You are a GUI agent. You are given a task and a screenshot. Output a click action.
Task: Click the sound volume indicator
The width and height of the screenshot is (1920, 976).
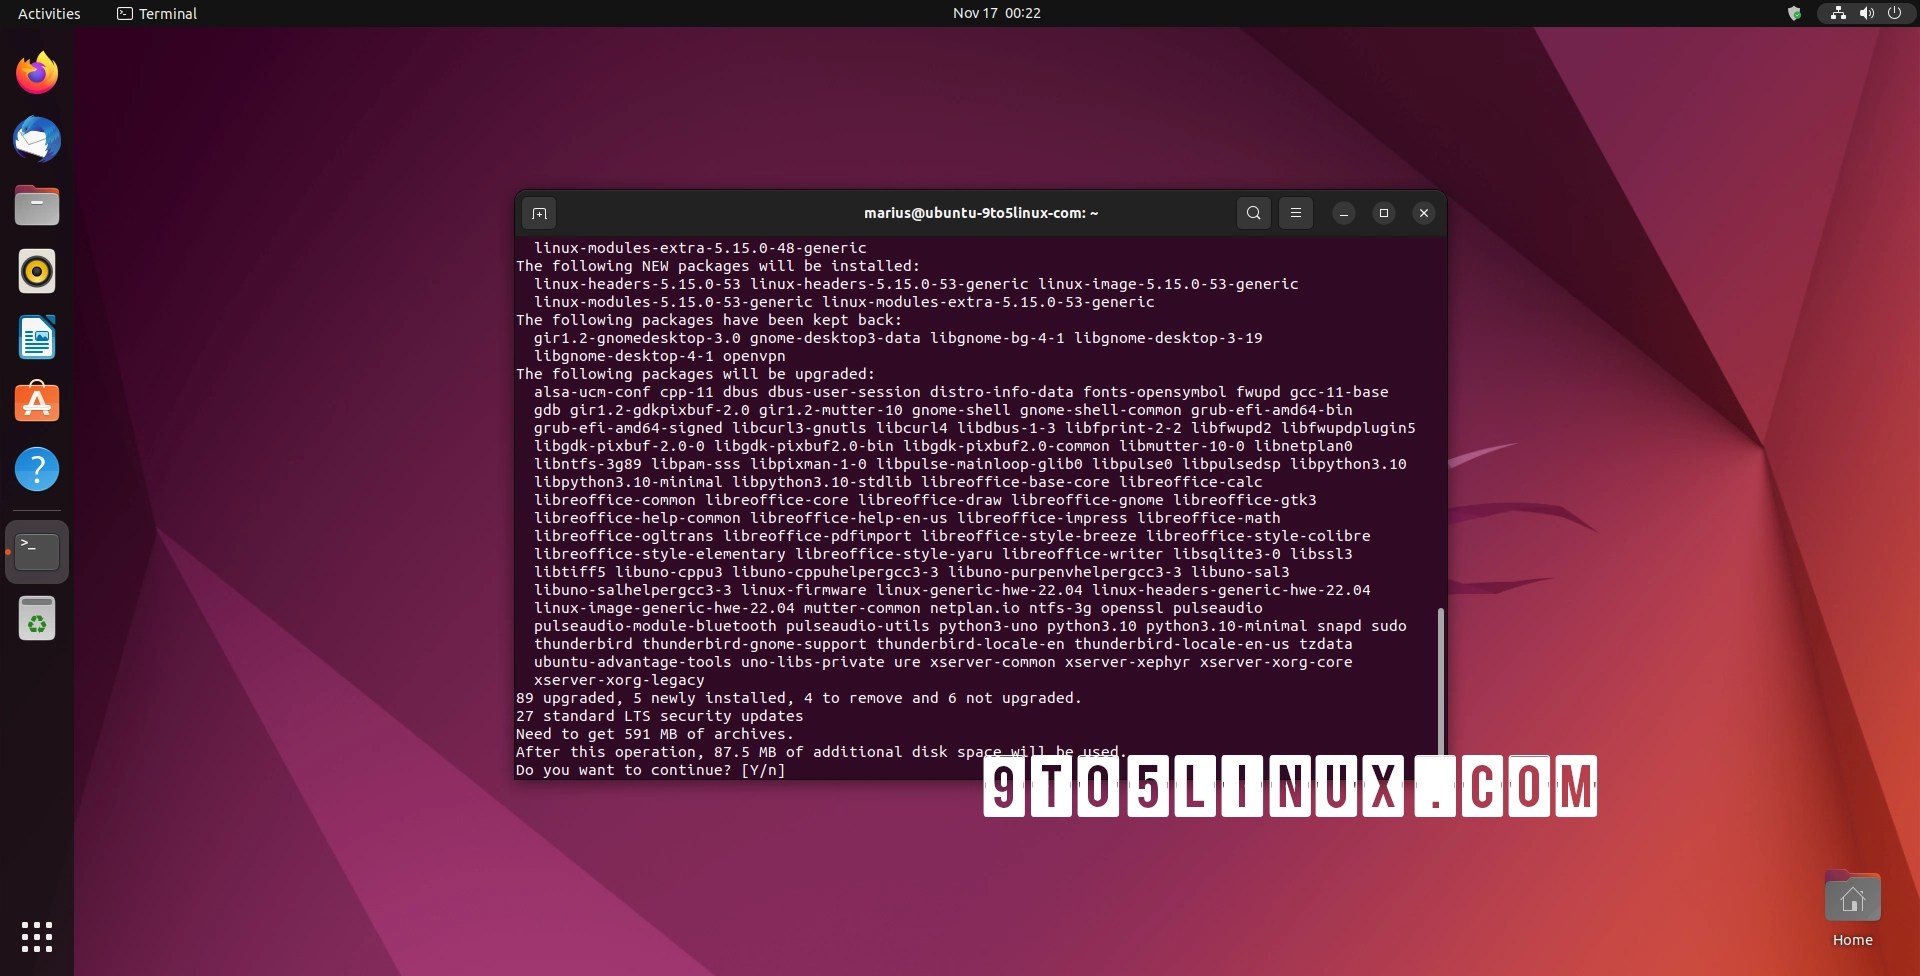[x=1866, y=13]
